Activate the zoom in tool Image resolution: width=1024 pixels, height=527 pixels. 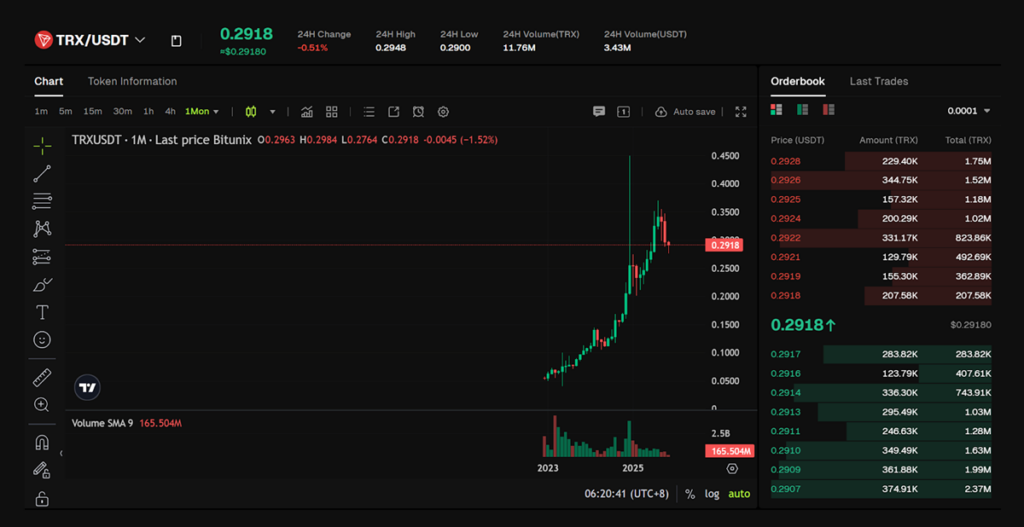(42, 405)
